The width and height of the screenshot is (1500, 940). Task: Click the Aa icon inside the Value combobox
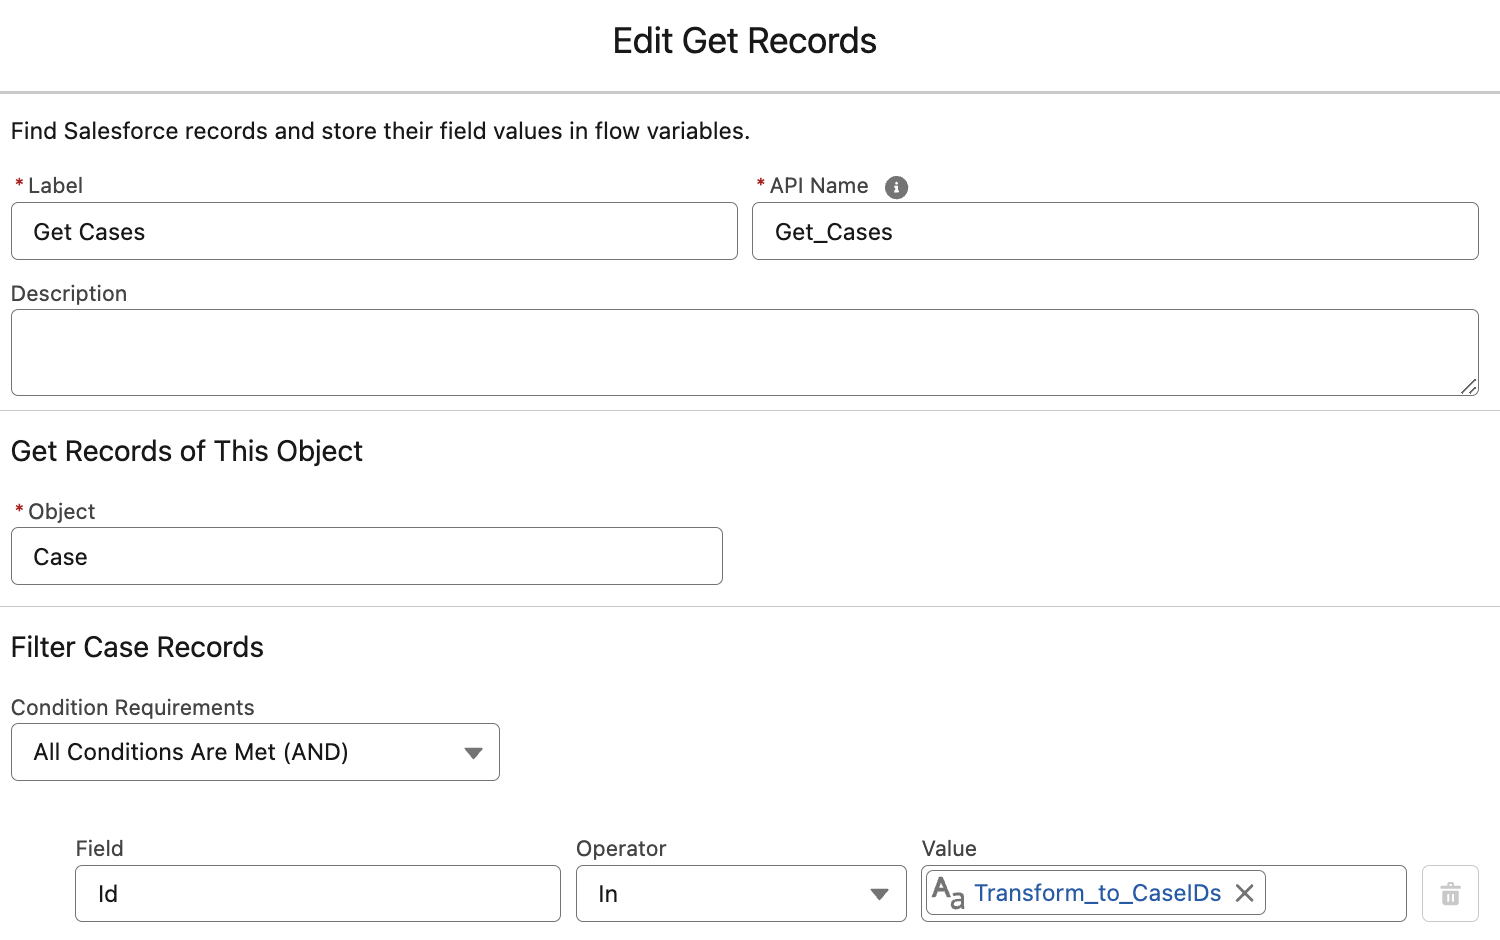click(x=946, y=893)
